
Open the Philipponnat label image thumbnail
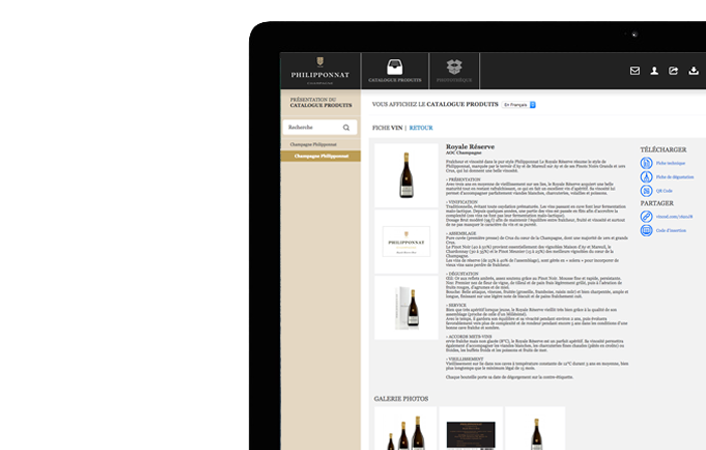406,241
